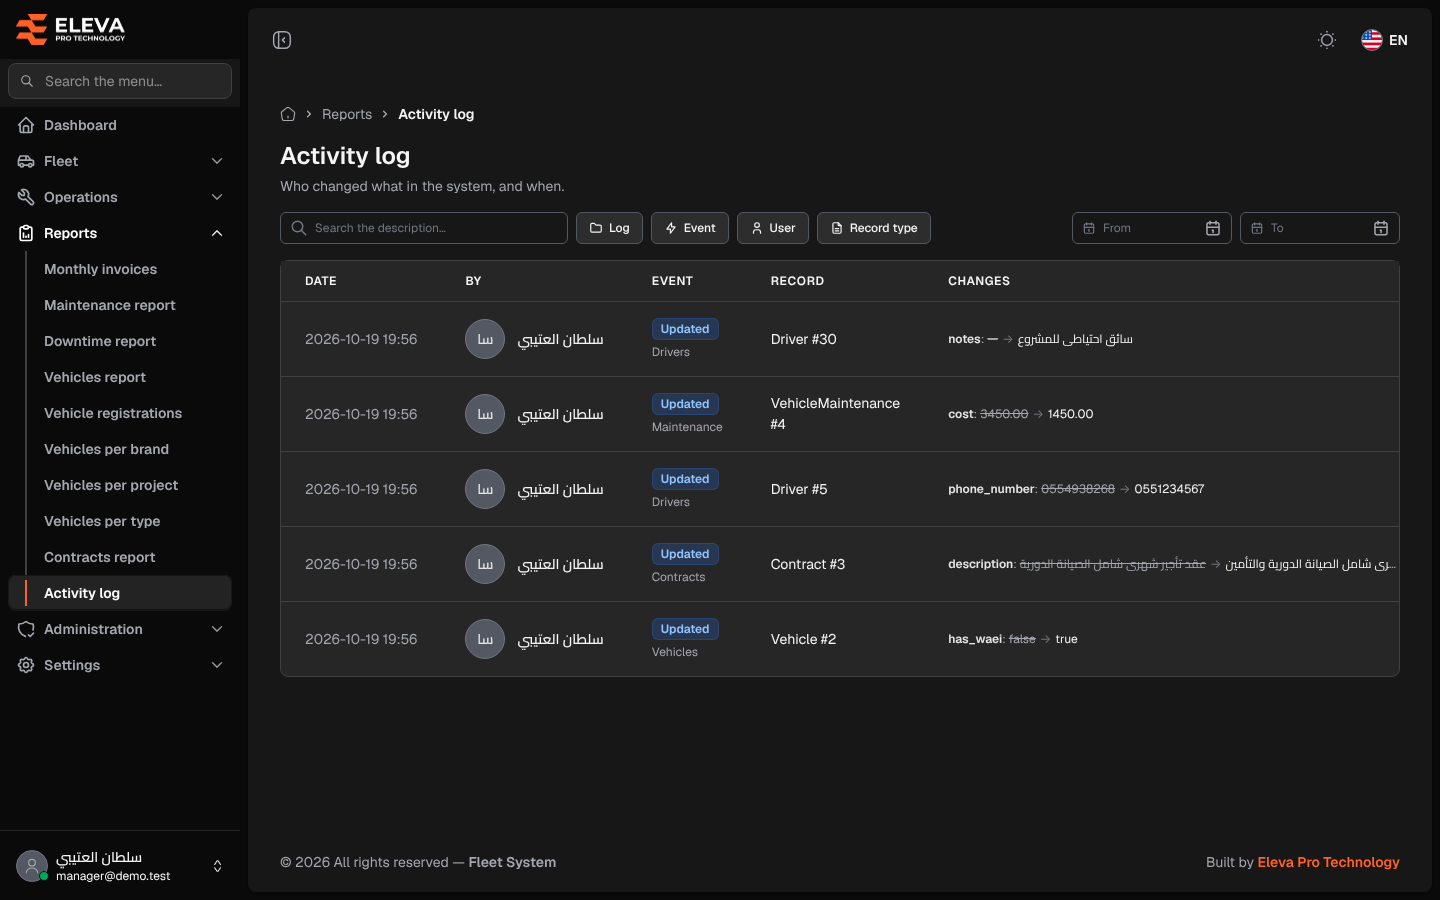1440x900 pixels.
Task: Open the Reports breadcrumb link
Action: [347, 114]
